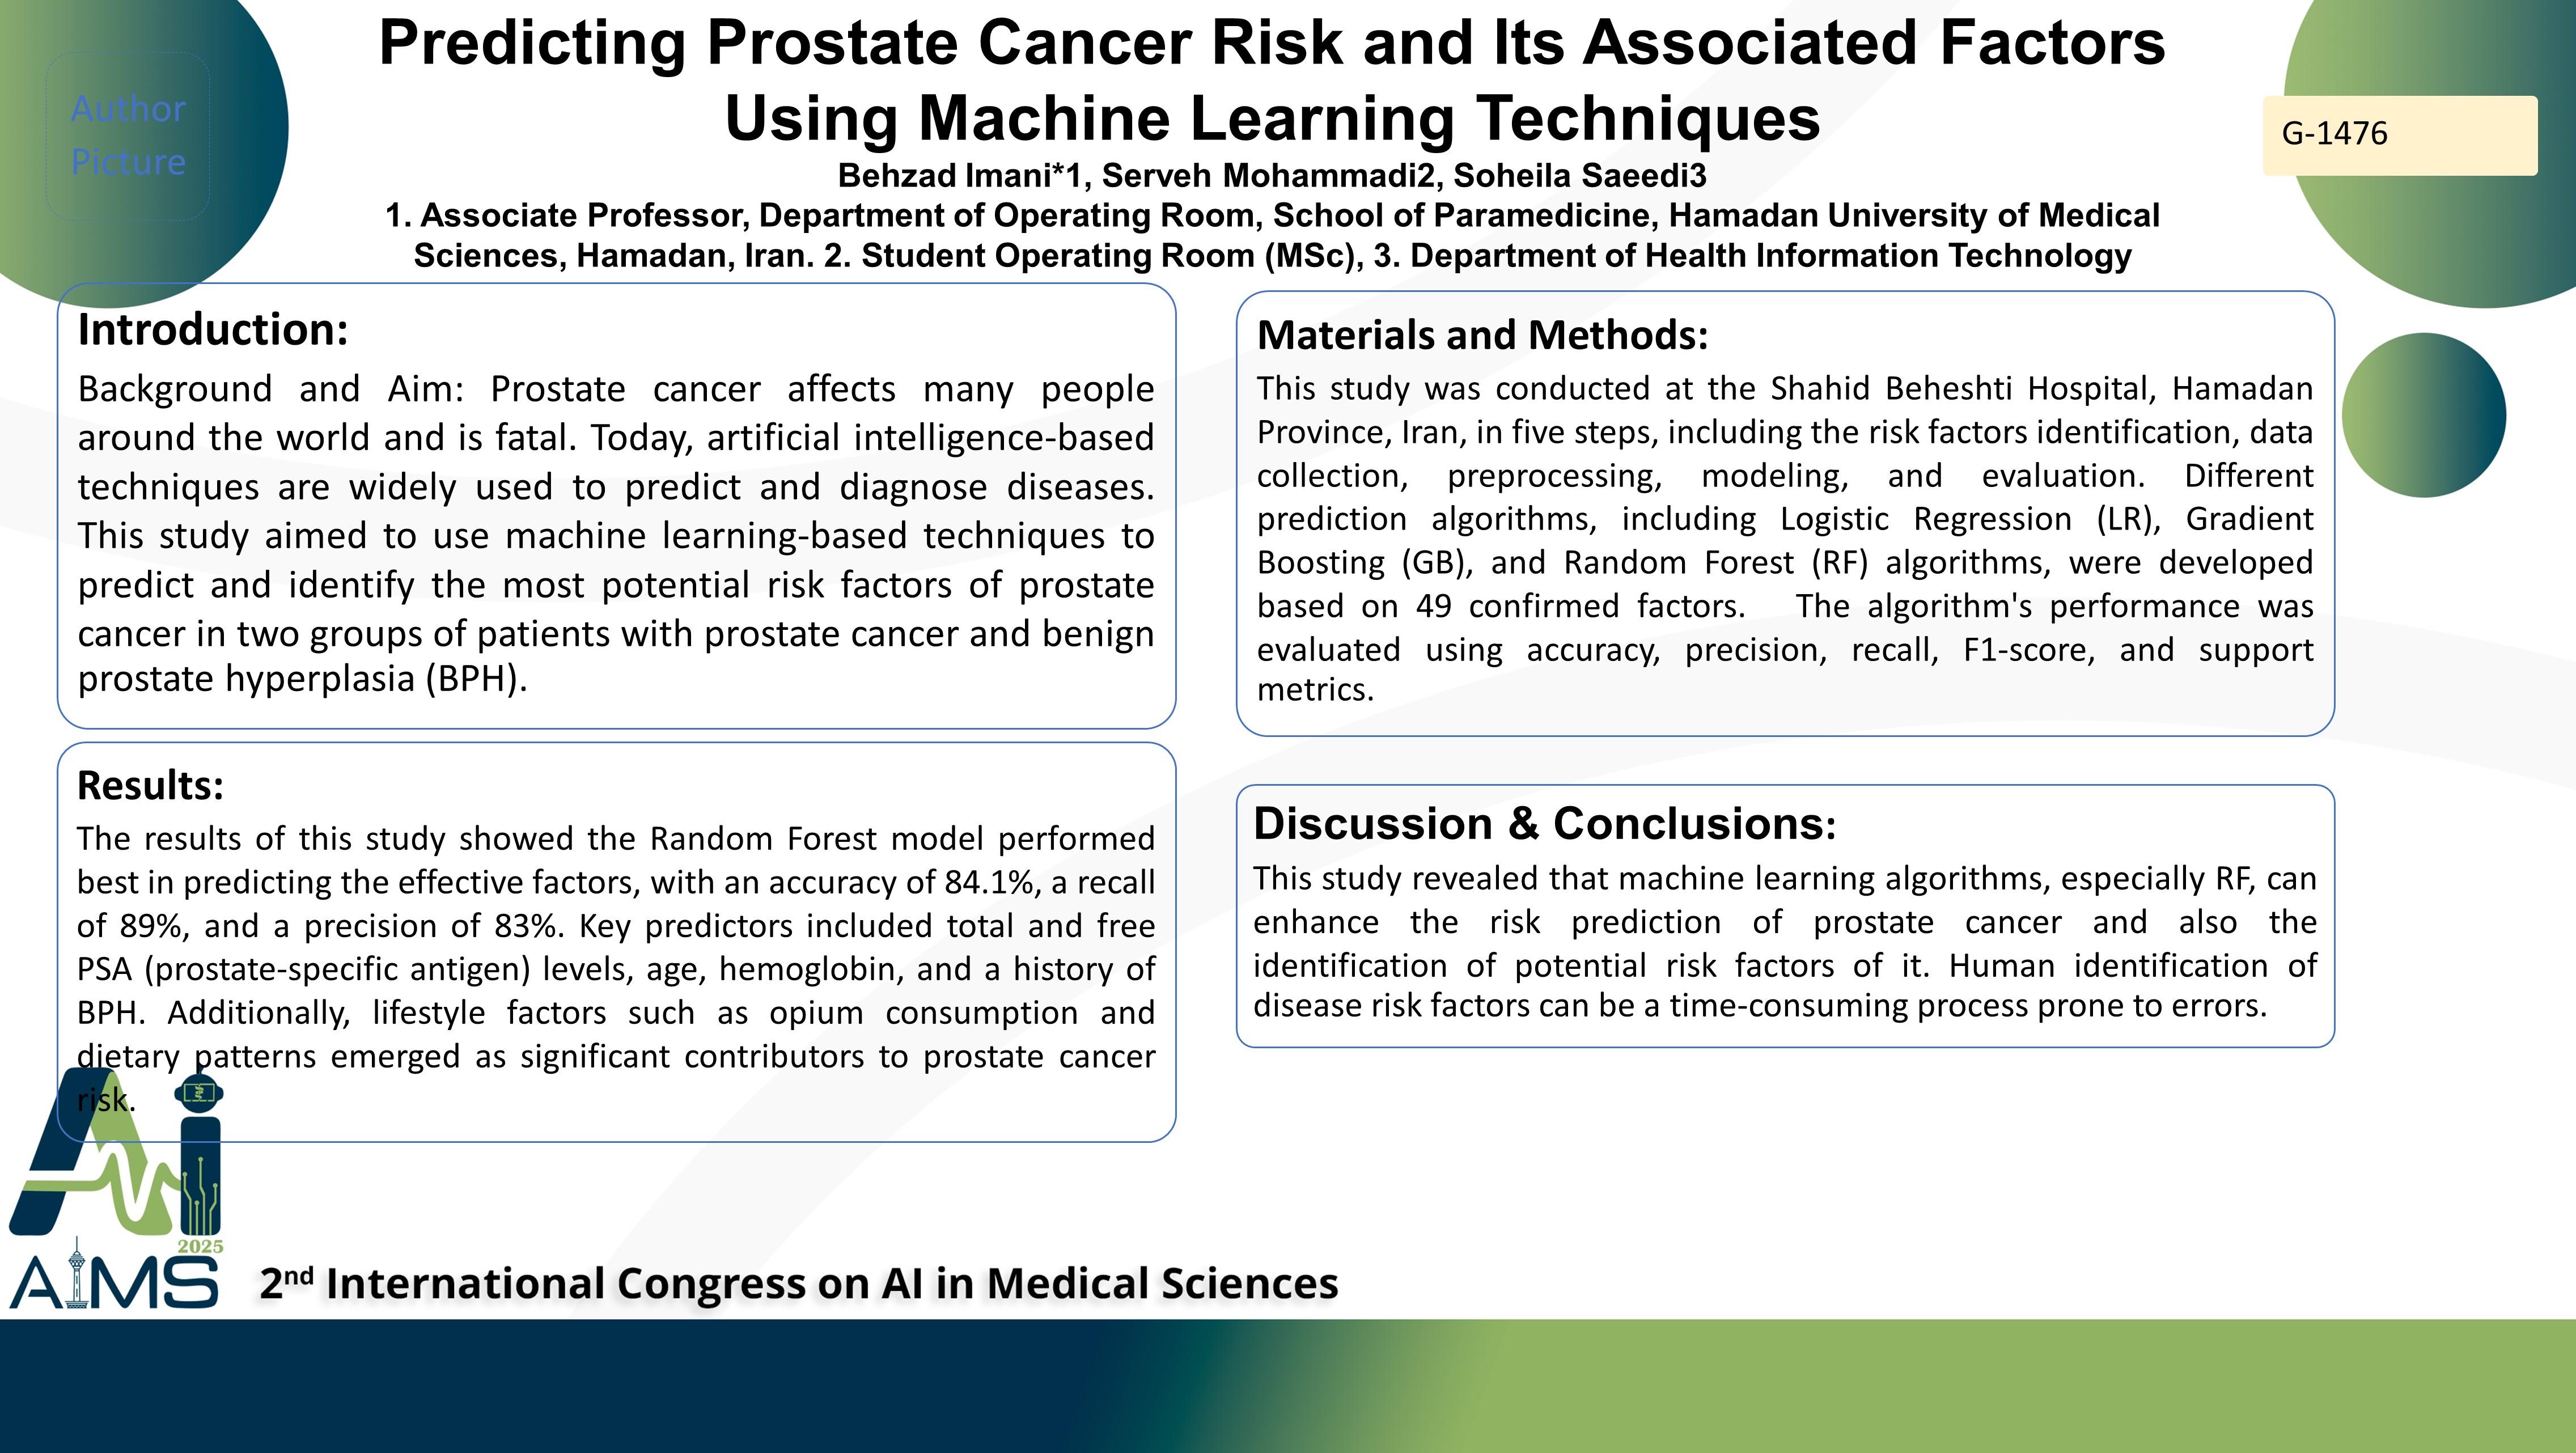Image resolution: width=2576 pixels, height=1453 pixels.
Task: Click the Methods paragraph about Shahid Beheshti Hospital
Action: coord(1785,538)
